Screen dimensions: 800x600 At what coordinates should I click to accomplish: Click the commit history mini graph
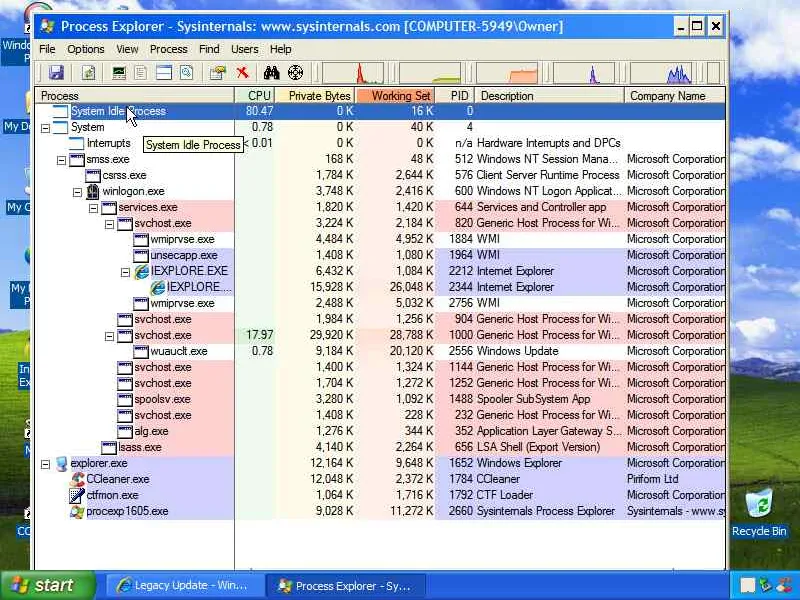(430, 73)
